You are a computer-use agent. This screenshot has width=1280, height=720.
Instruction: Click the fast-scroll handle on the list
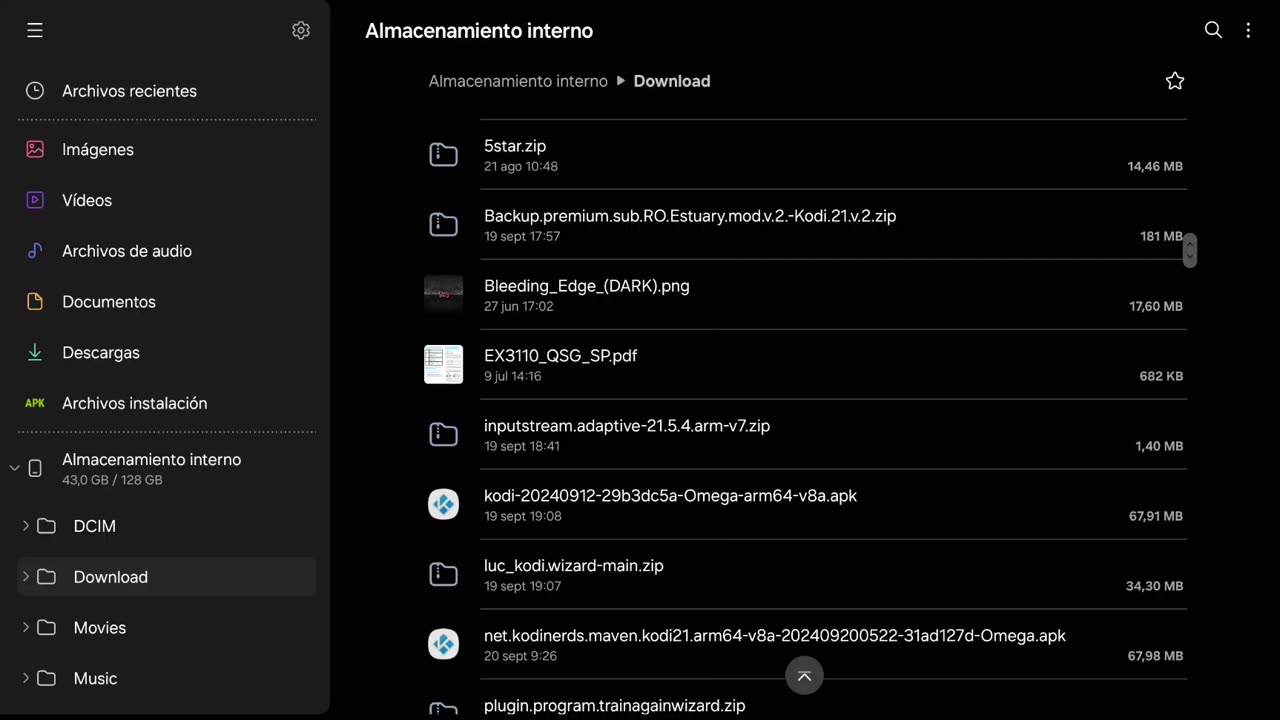1189,250
